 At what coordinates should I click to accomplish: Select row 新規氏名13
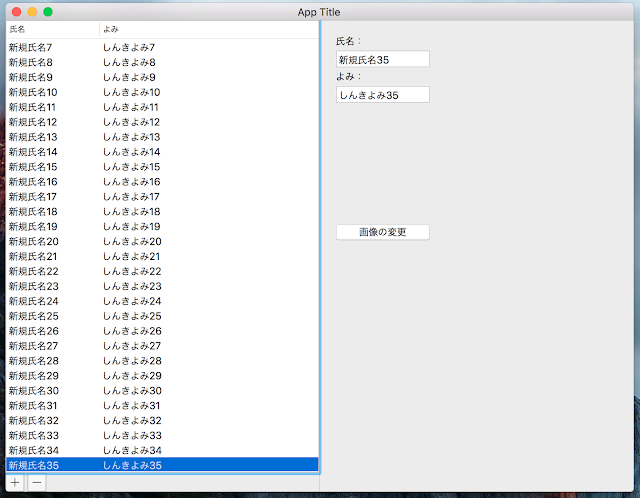162,137
